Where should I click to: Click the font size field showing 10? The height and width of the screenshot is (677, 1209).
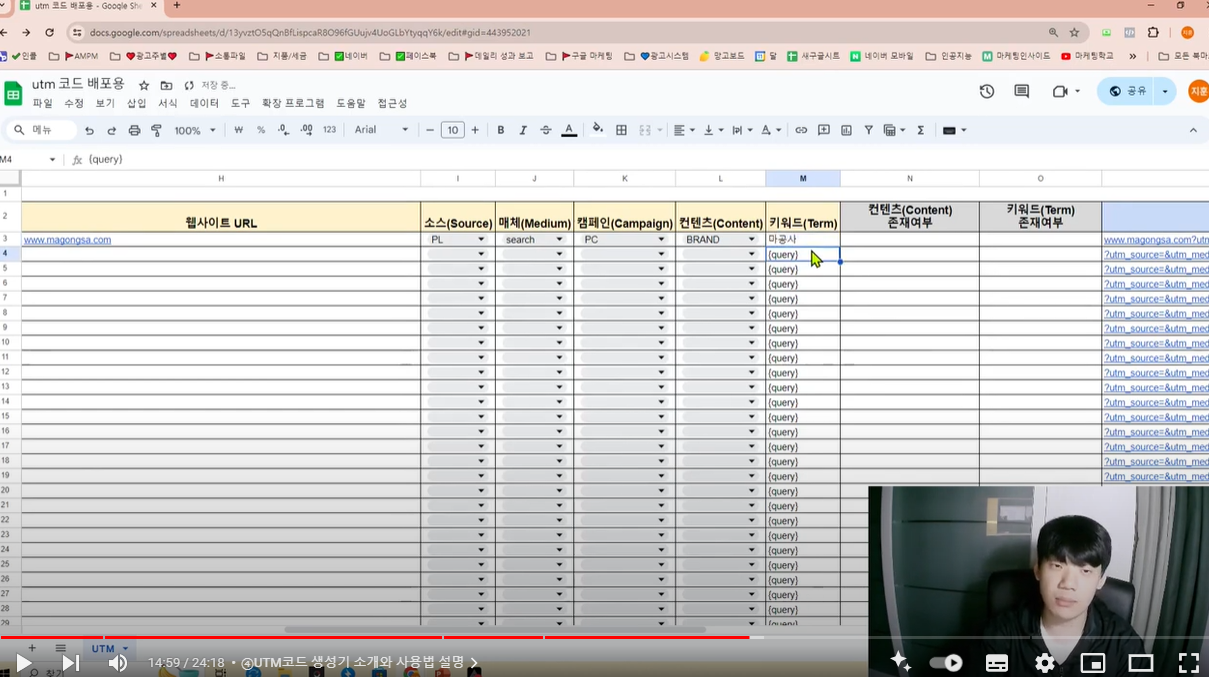[453, 130]
